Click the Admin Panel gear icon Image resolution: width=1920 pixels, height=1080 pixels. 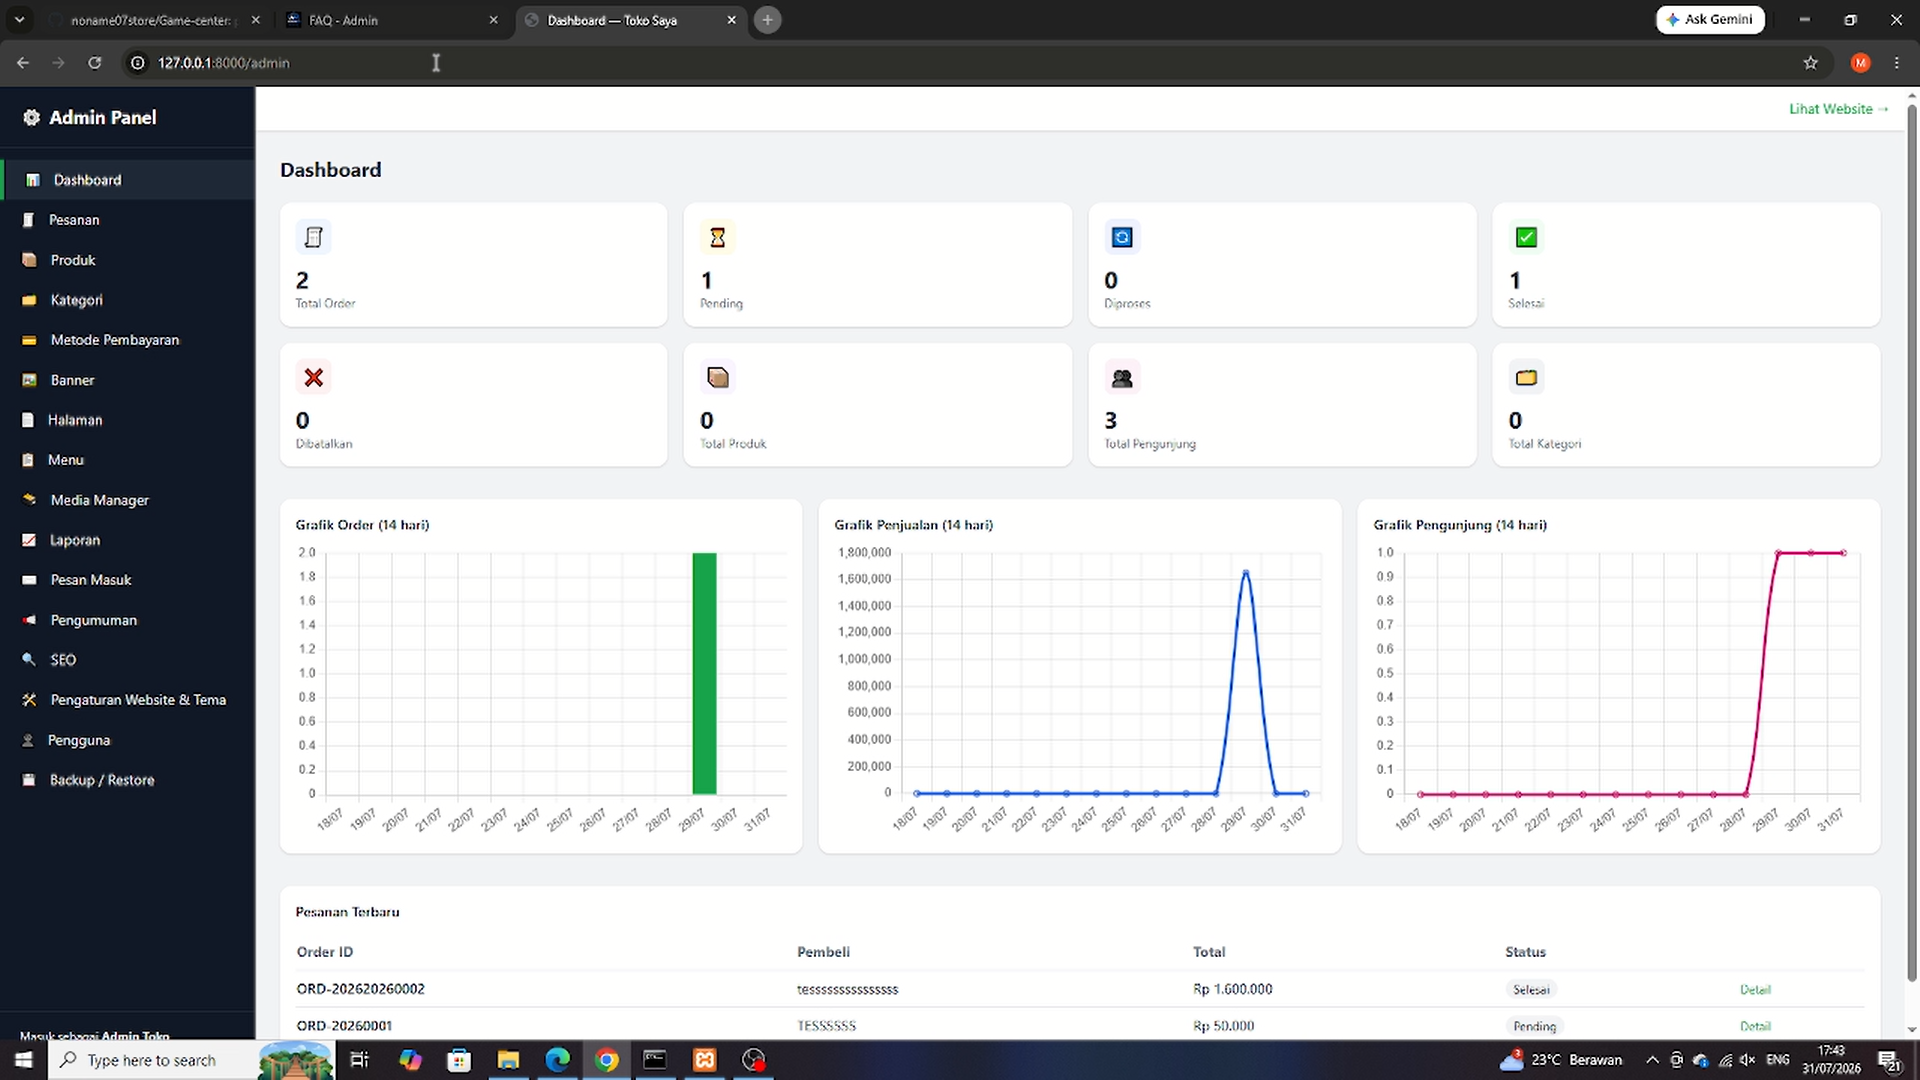click(31, 118)
